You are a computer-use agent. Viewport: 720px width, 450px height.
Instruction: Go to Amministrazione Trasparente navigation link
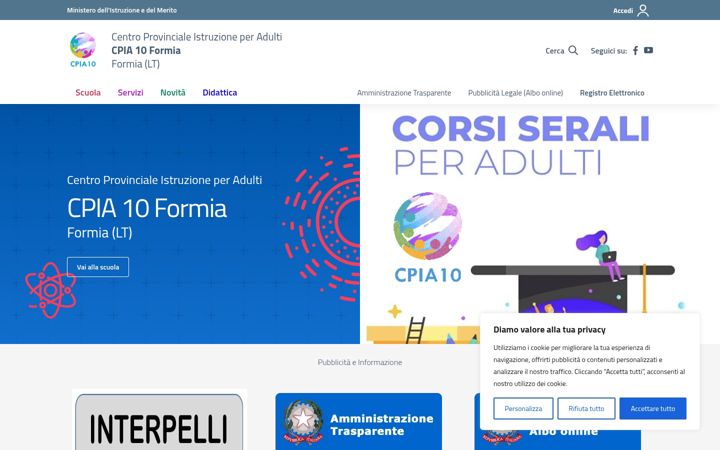click(x=404, y=93)
